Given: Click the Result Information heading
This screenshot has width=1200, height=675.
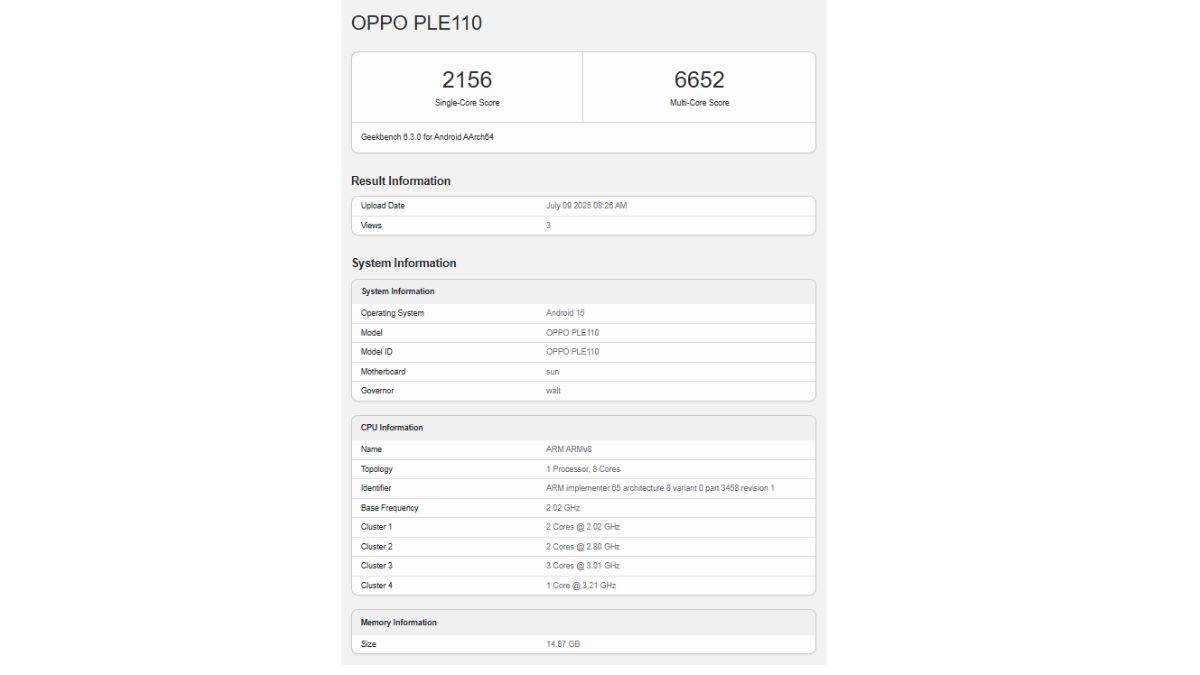Looking at the screenshot, I should (401, 181).
